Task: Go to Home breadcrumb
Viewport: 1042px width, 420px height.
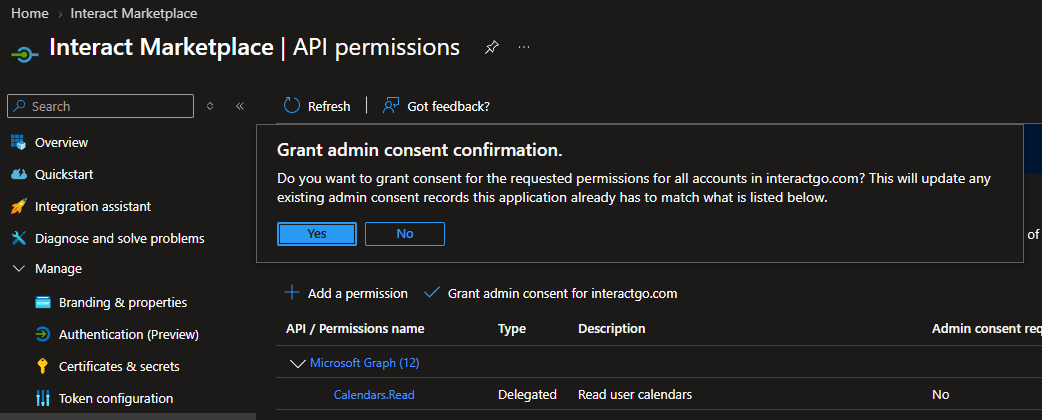Action: pos(30,13)
